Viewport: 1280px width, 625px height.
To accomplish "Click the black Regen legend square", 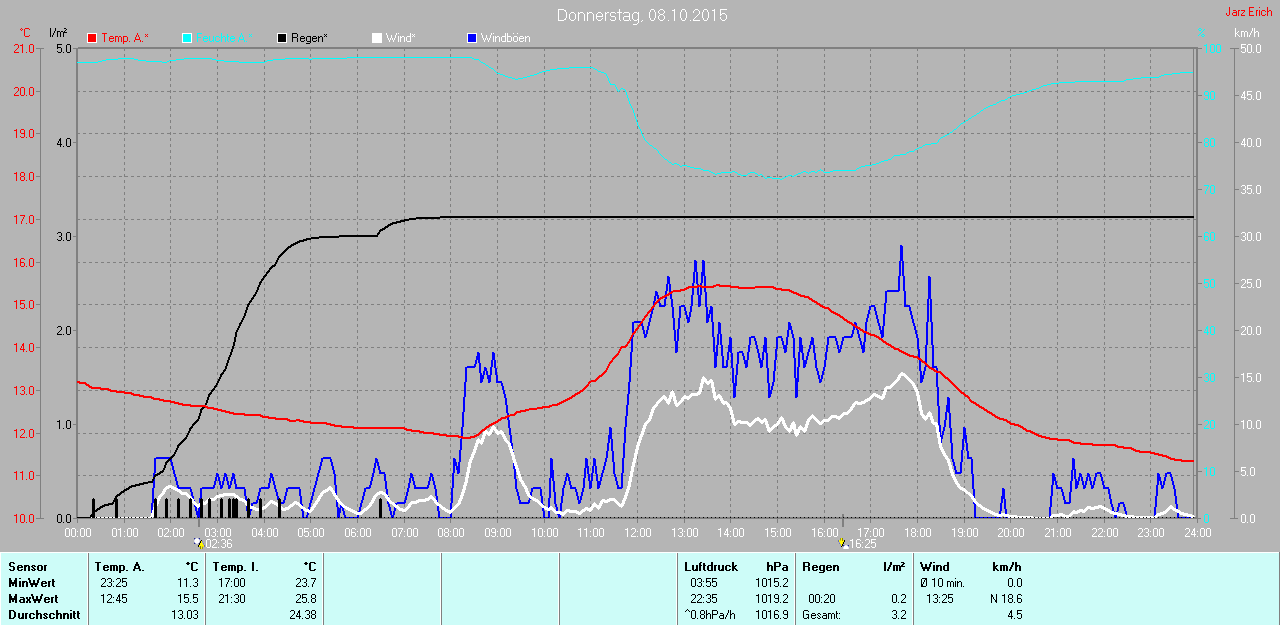I will 283,38.
